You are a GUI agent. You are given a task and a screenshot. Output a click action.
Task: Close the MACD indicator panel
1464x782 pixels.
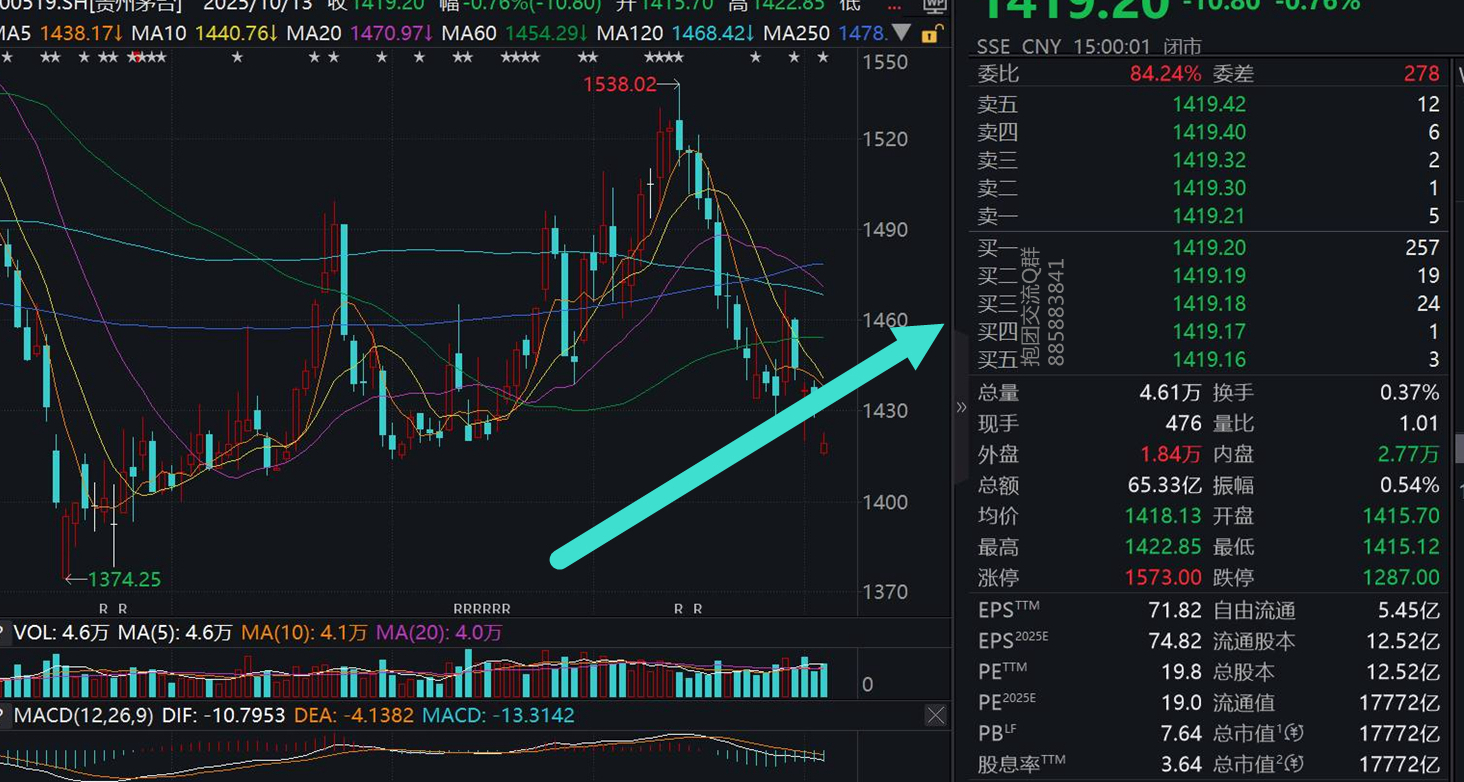pos(935,715)
